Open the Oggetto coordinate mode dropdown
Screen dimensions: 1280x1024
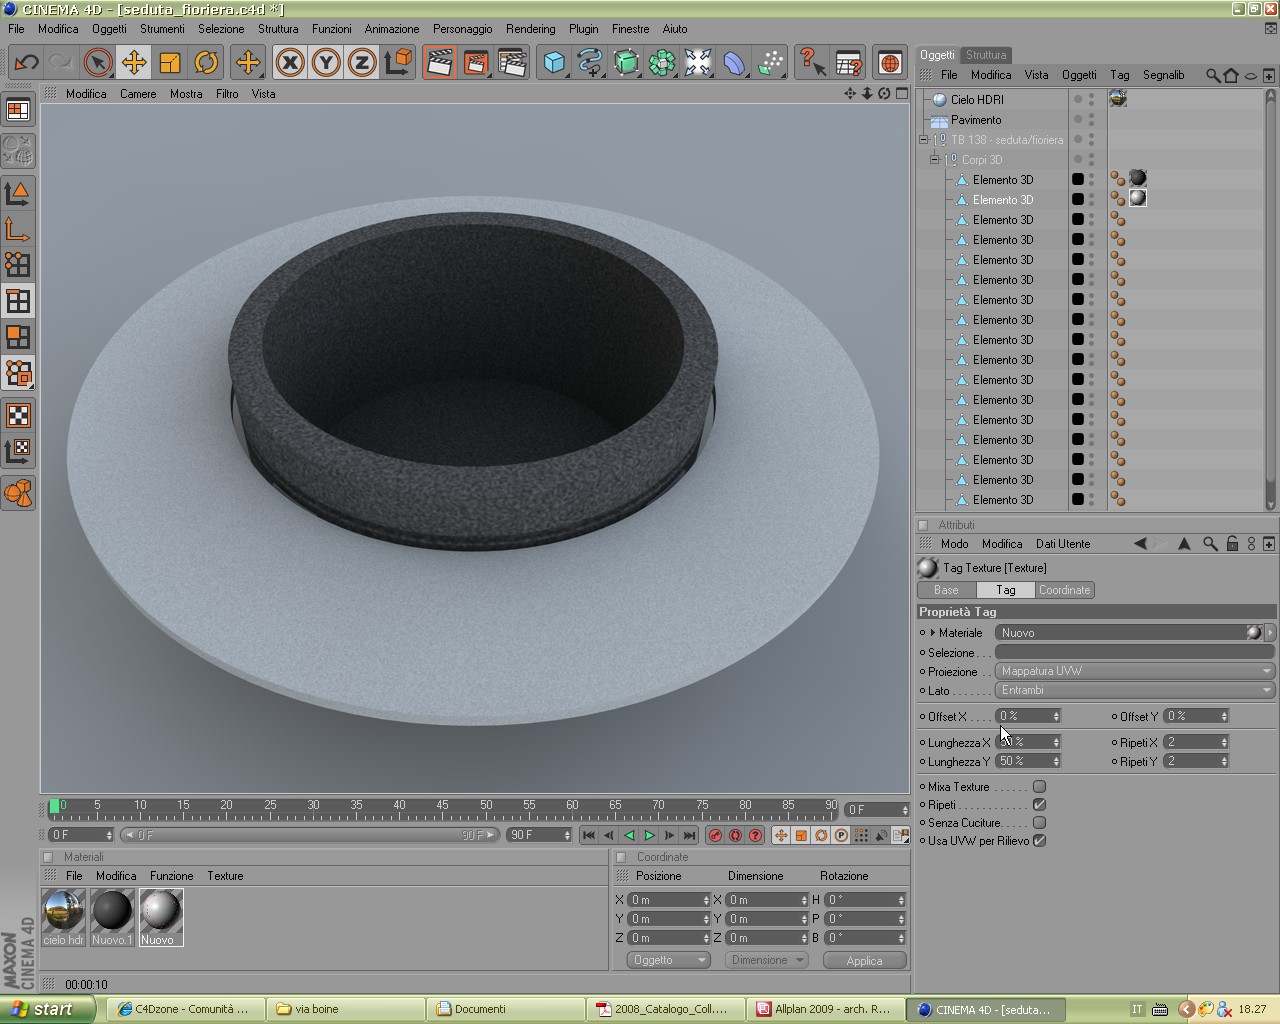(668, 960)
